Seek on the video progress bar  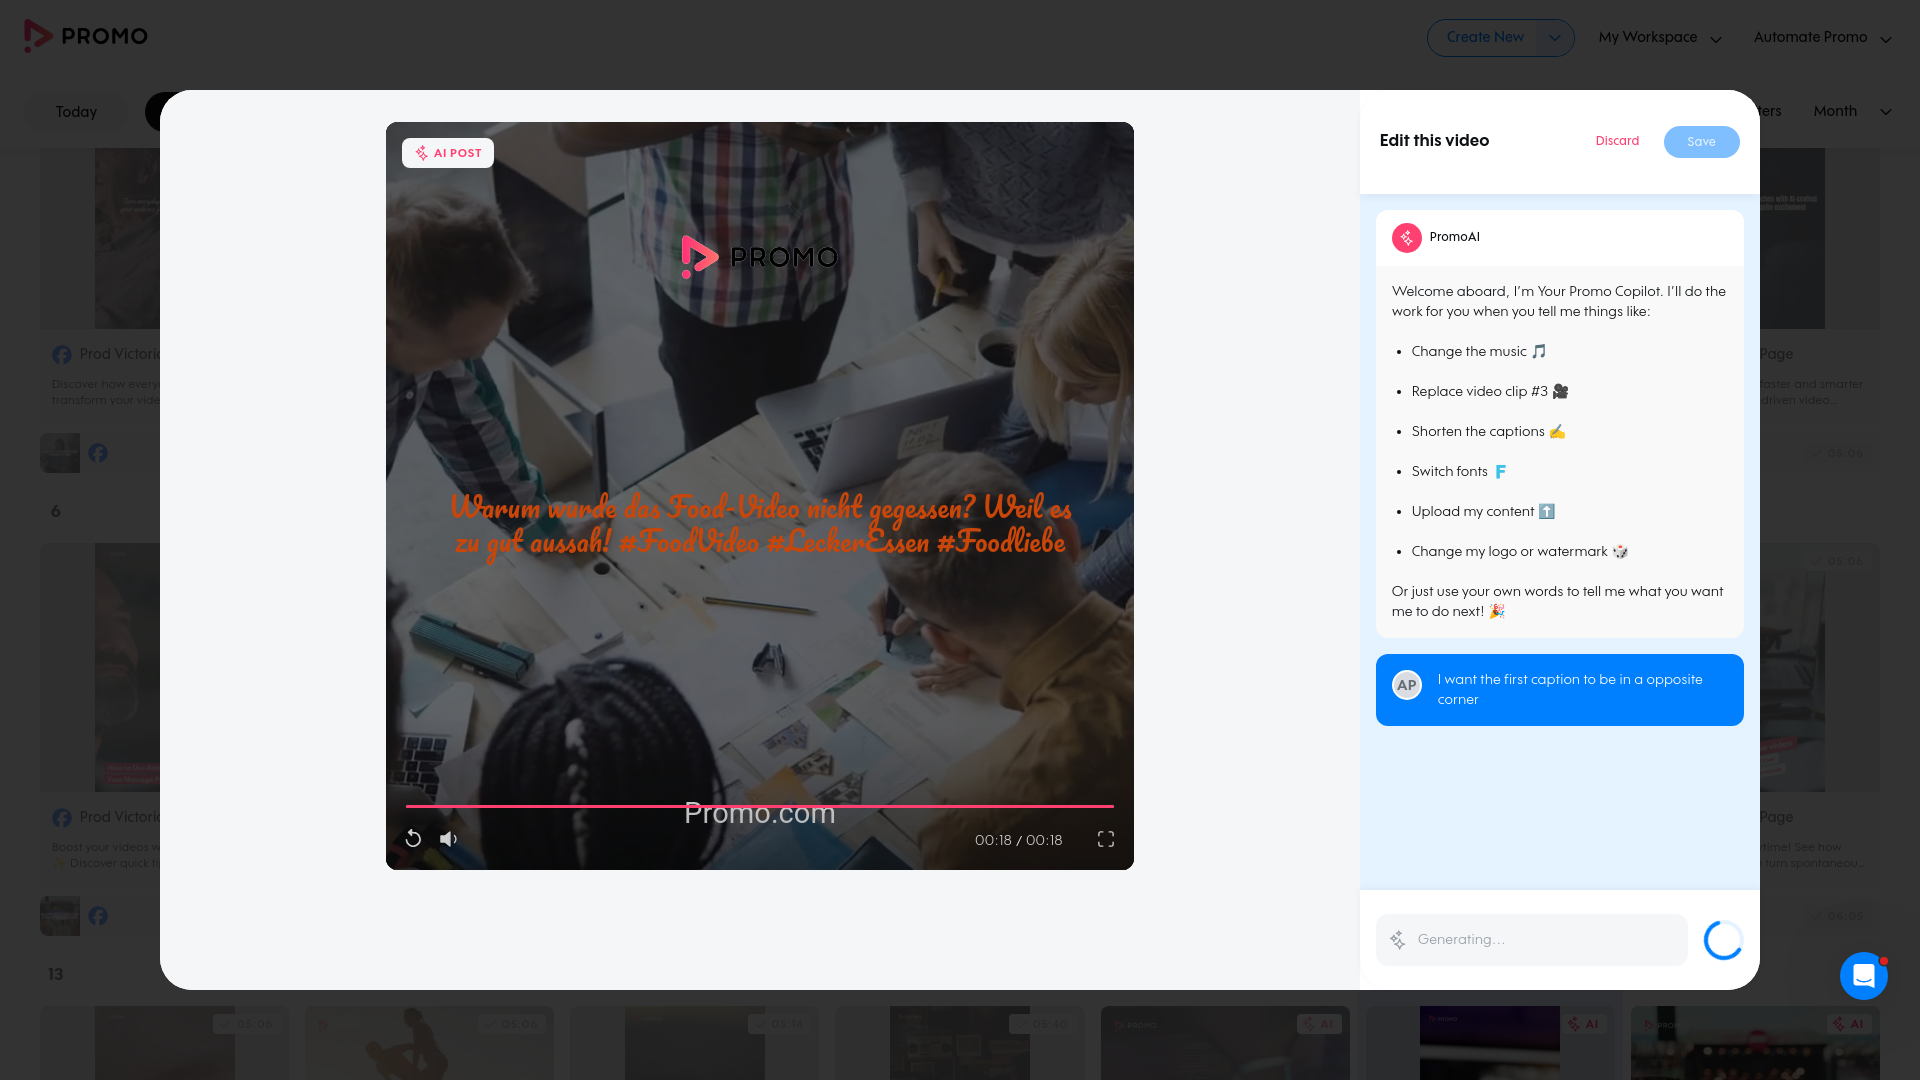coord(760,806)
